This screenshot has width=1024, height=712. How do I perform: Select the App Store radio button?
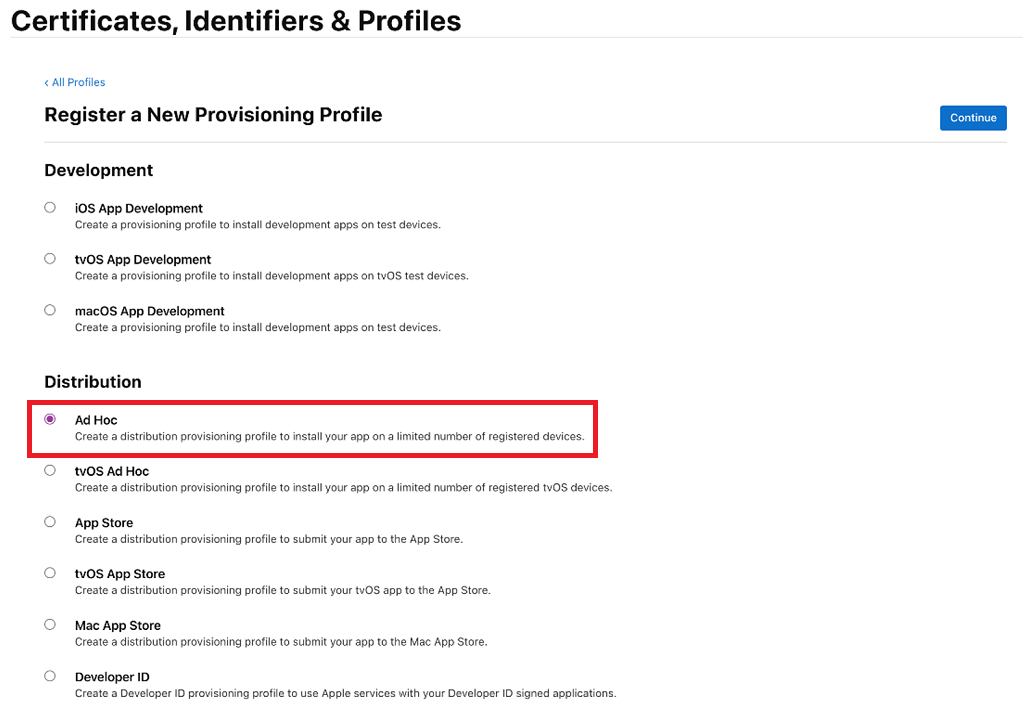point(50,522)
